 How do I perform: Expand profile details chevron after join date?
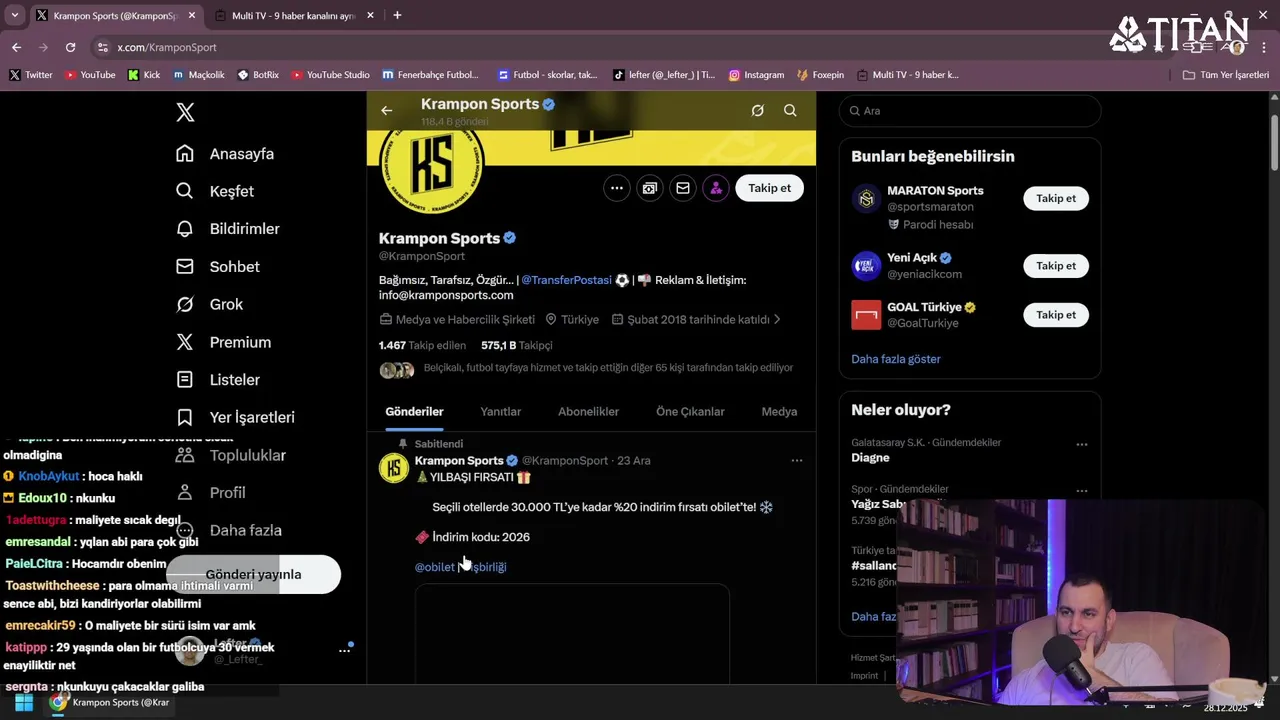click(777, 320)
